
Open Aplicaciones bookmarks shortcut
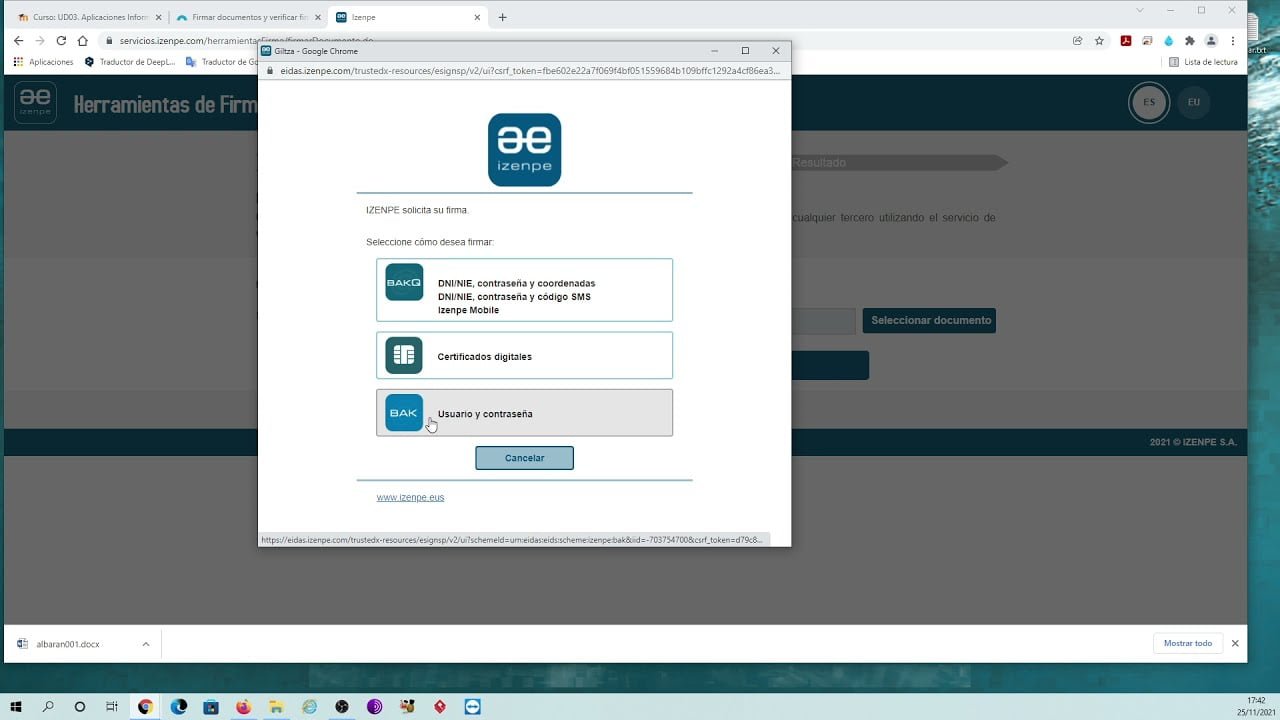(x=43, y=62)
